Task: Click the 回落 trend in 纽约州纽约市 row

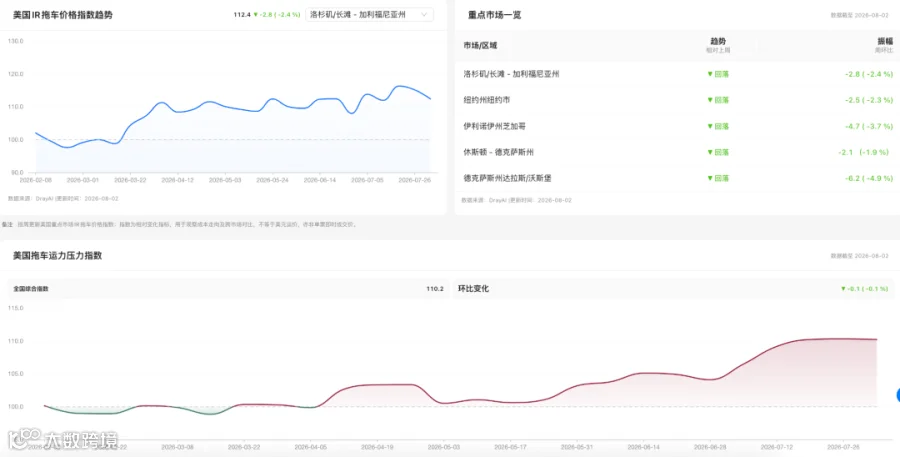Action: (718, 100)
